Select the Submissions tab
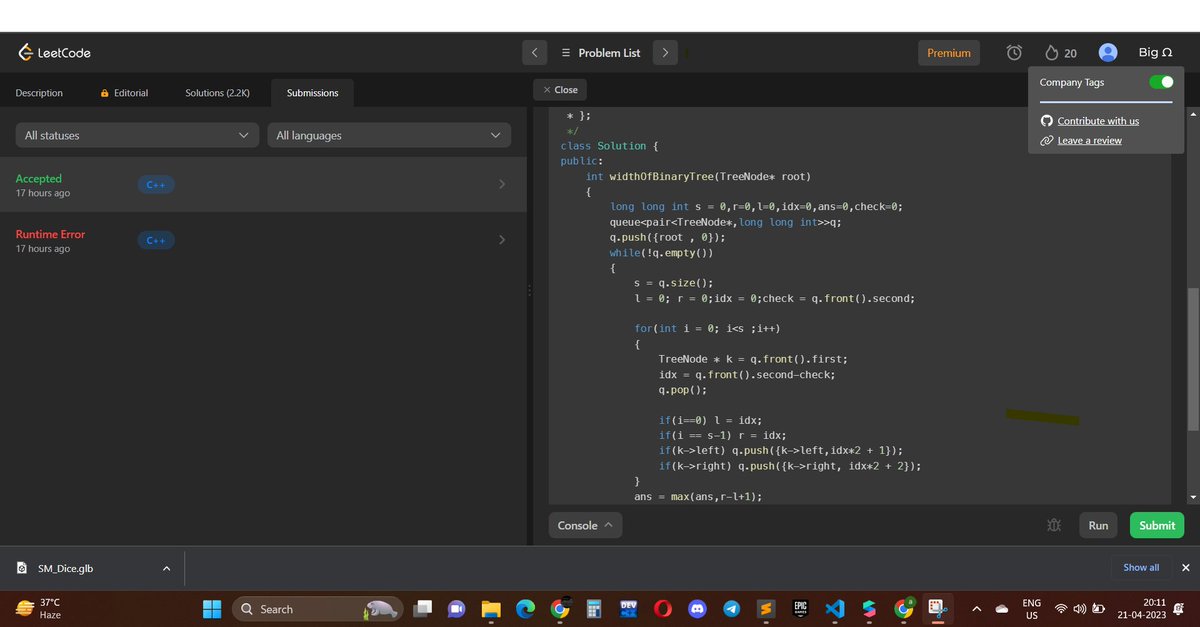1200x627 pixels. (312, 93)
